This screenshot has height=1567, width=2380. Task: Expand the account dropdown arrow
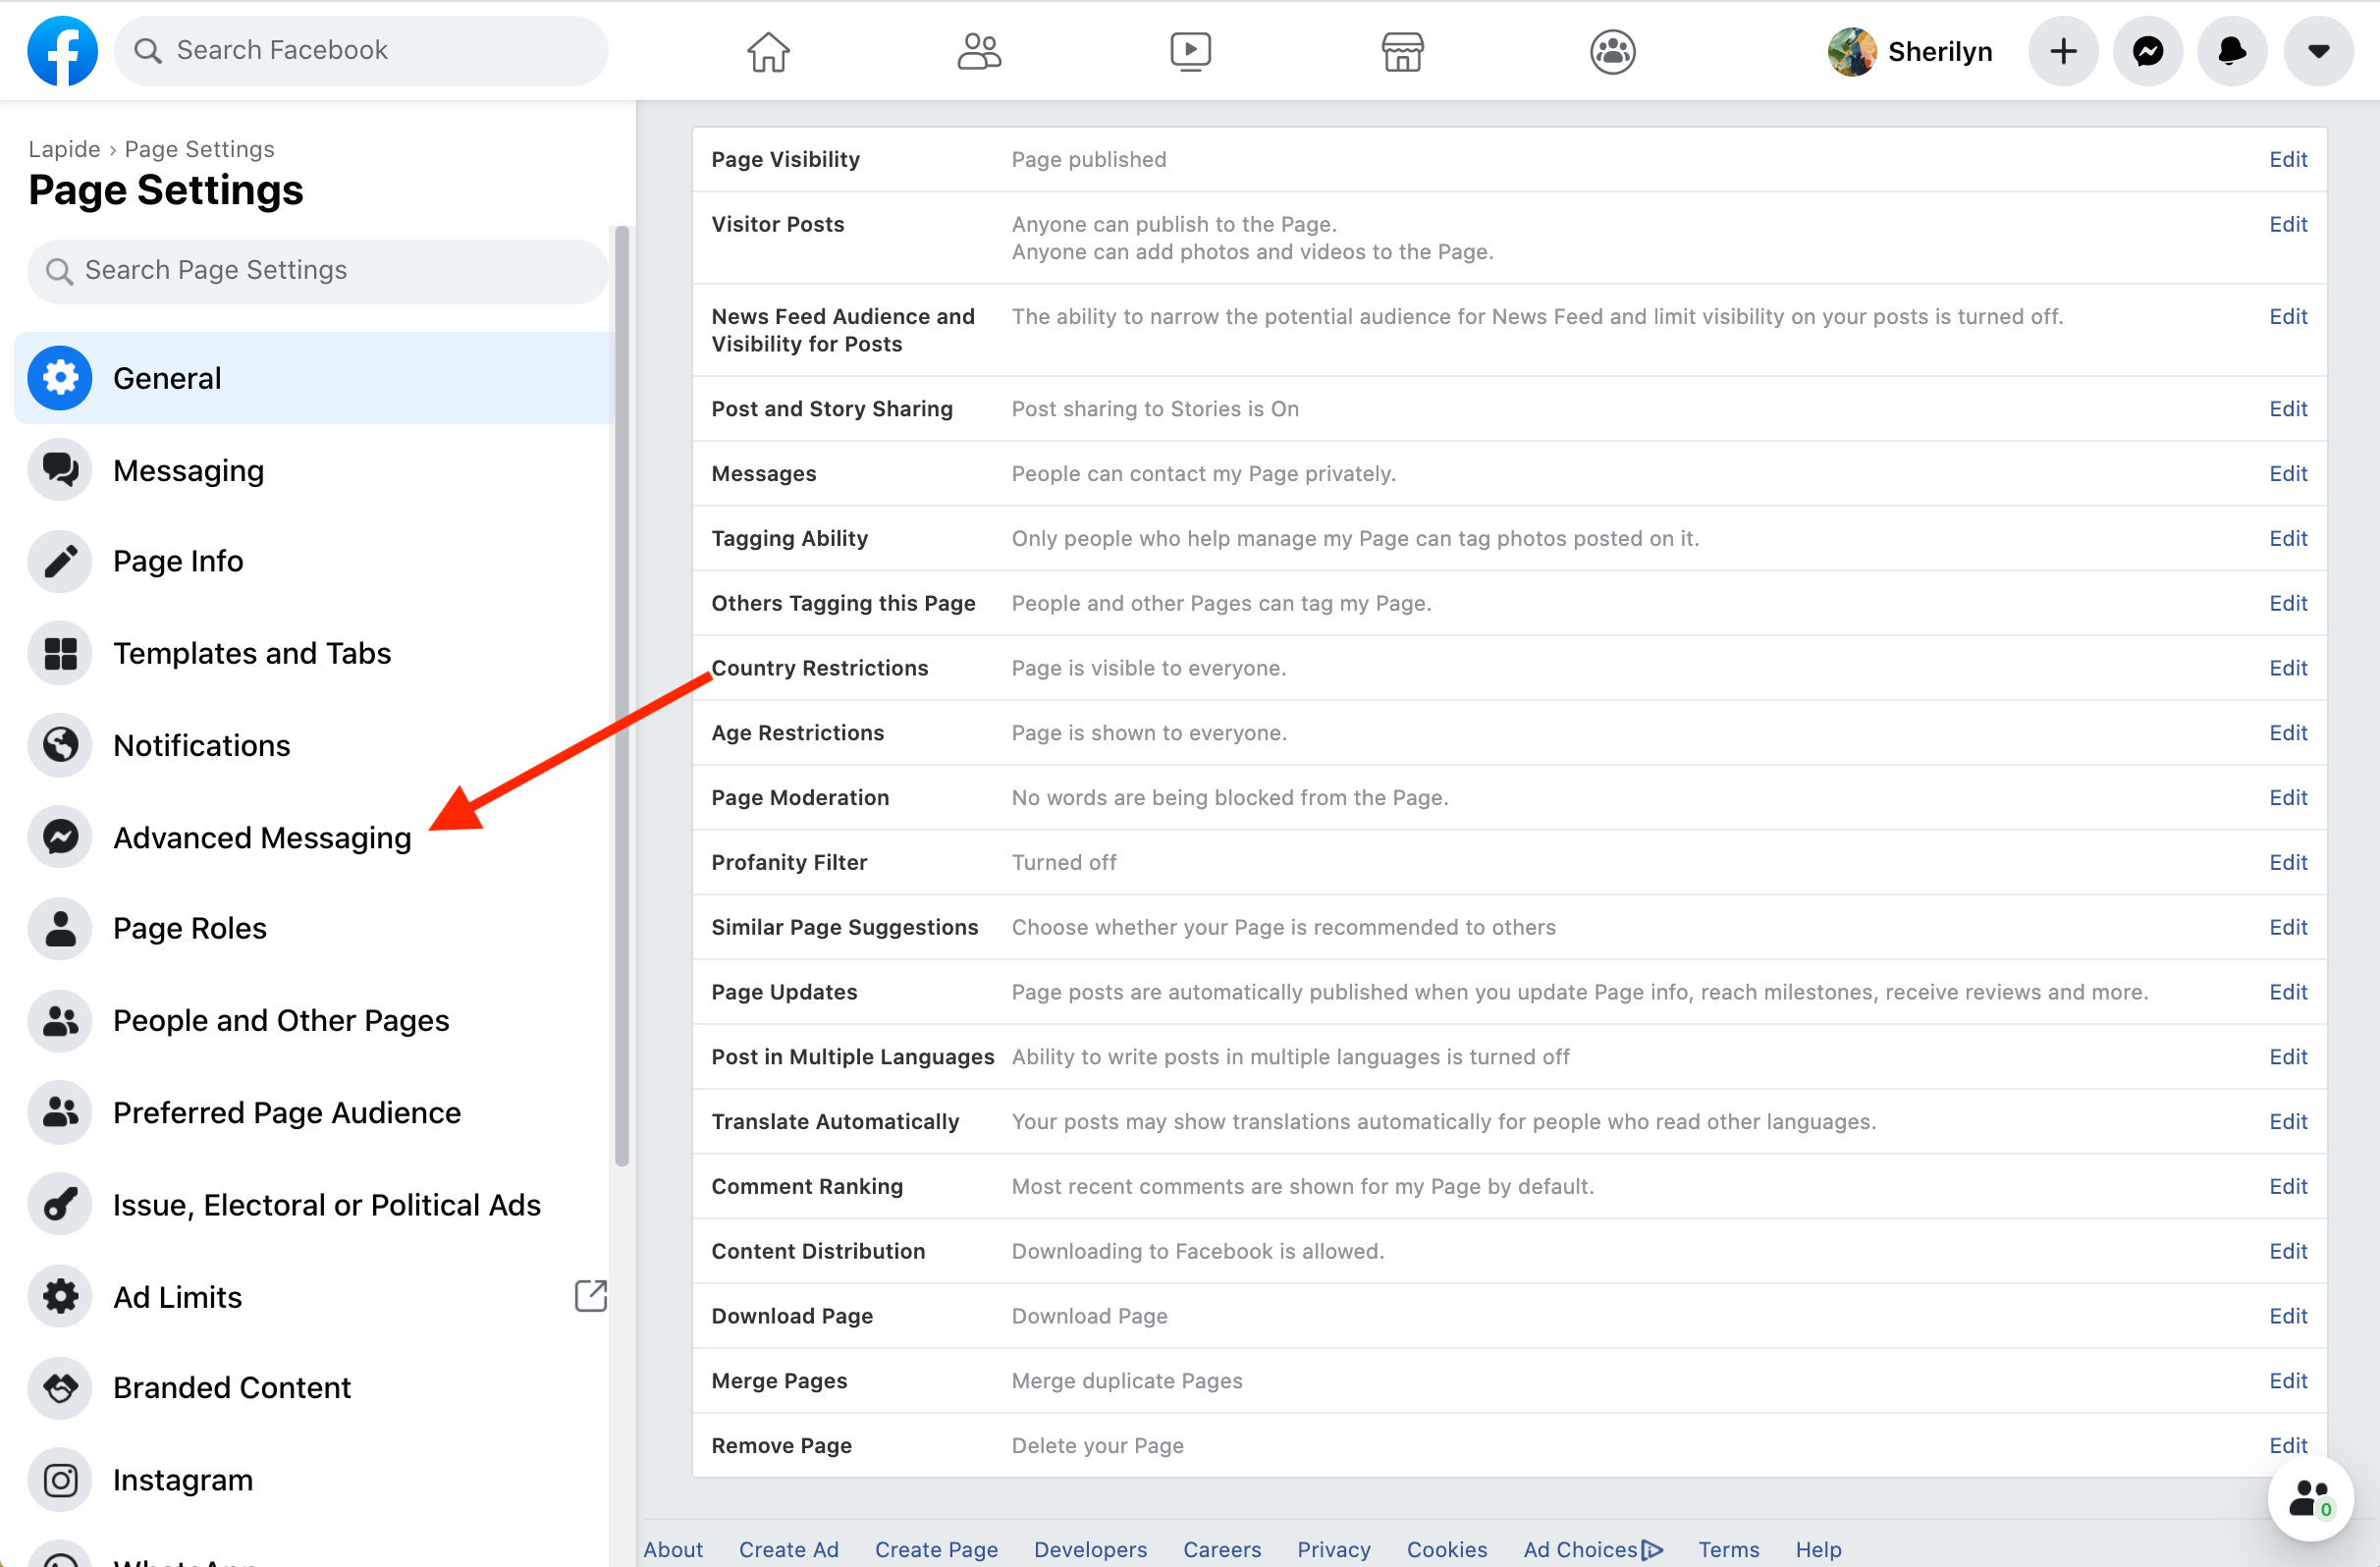pyautogui.click(x=2318, y=51)
